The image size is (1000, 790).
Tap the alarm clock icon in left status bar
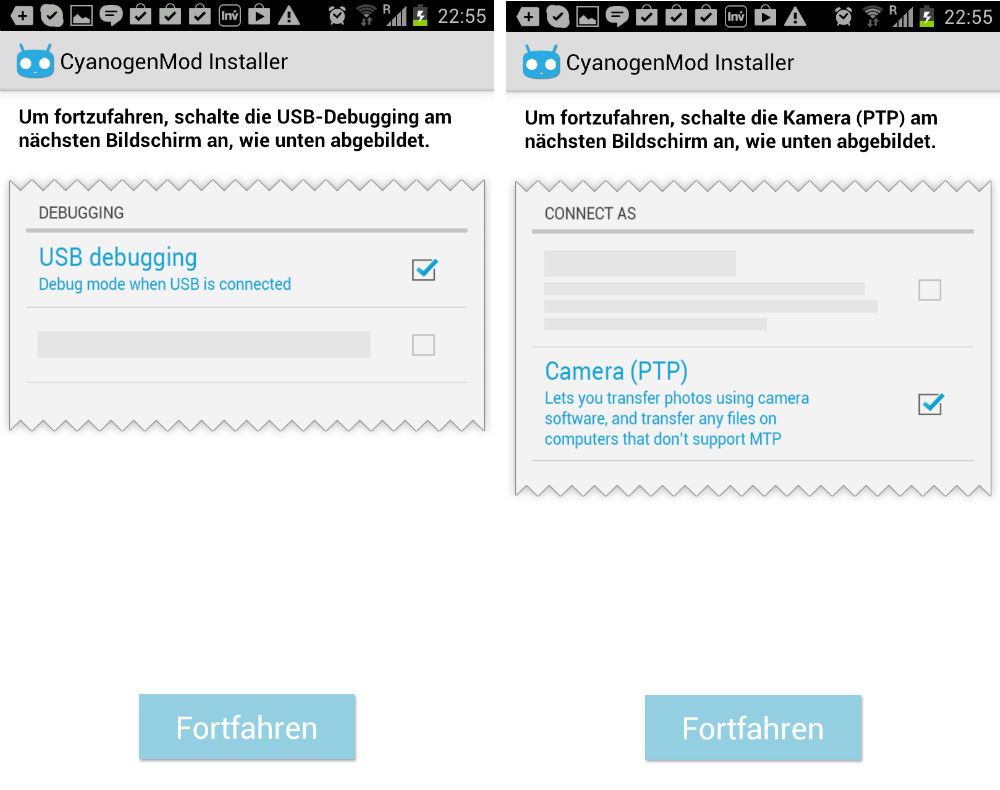(x=337, y=15)
